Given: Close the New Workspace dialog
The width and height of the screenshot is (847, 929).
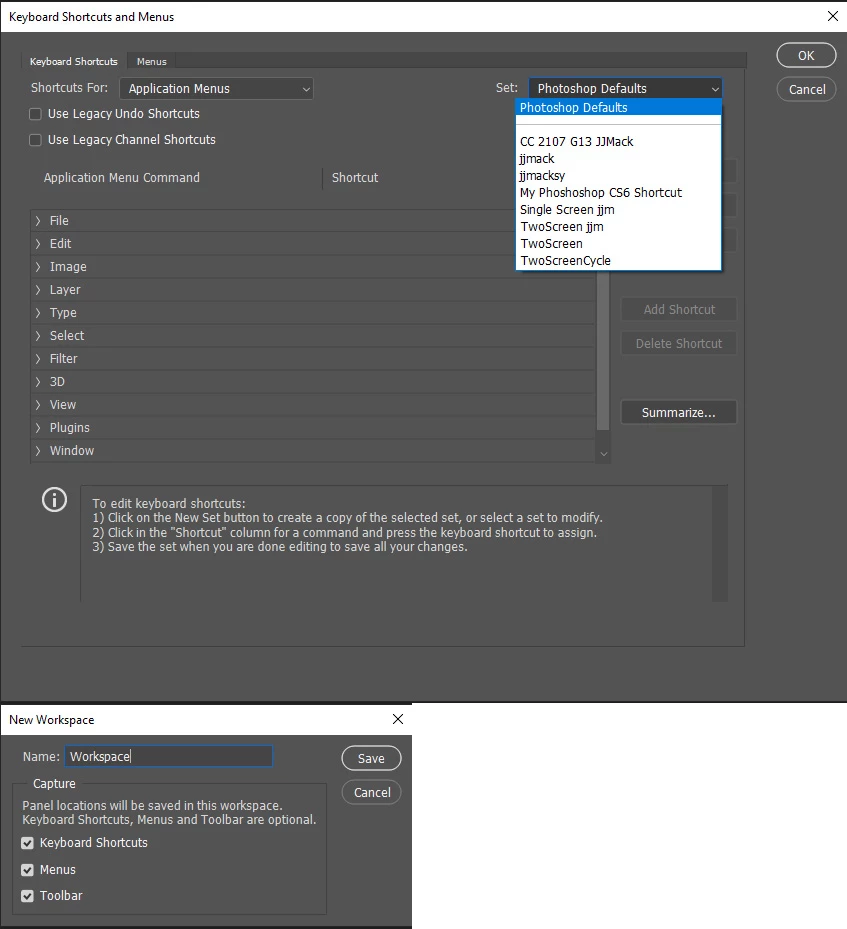Looking at the screenshot, I should (x=398, y=719).
